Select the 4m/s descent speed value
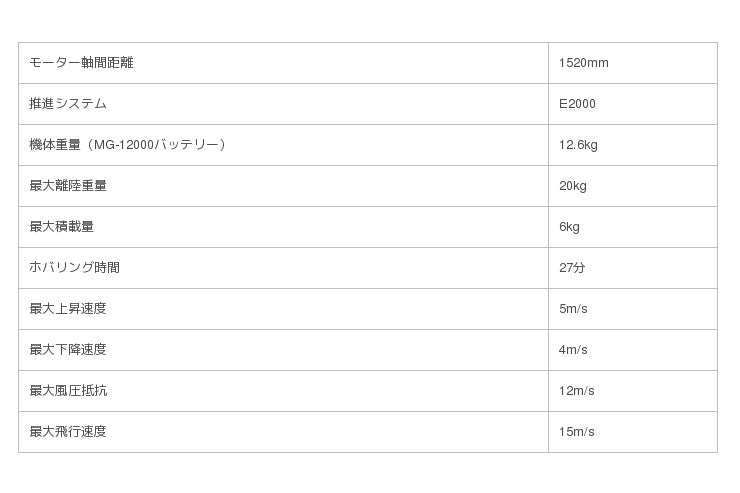Image resolution: width=740 pixels, height=493 pixels. 574,350
